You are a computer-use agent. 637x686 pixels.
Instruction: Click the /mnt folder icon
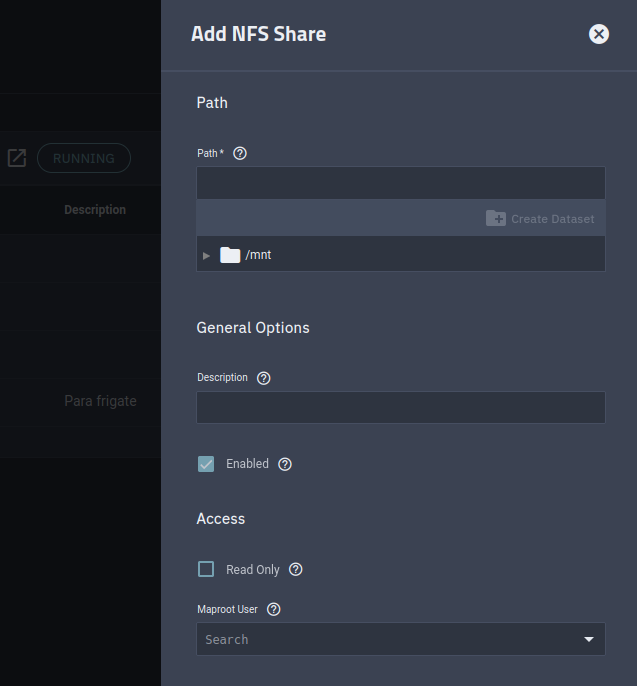pos(230,255)
